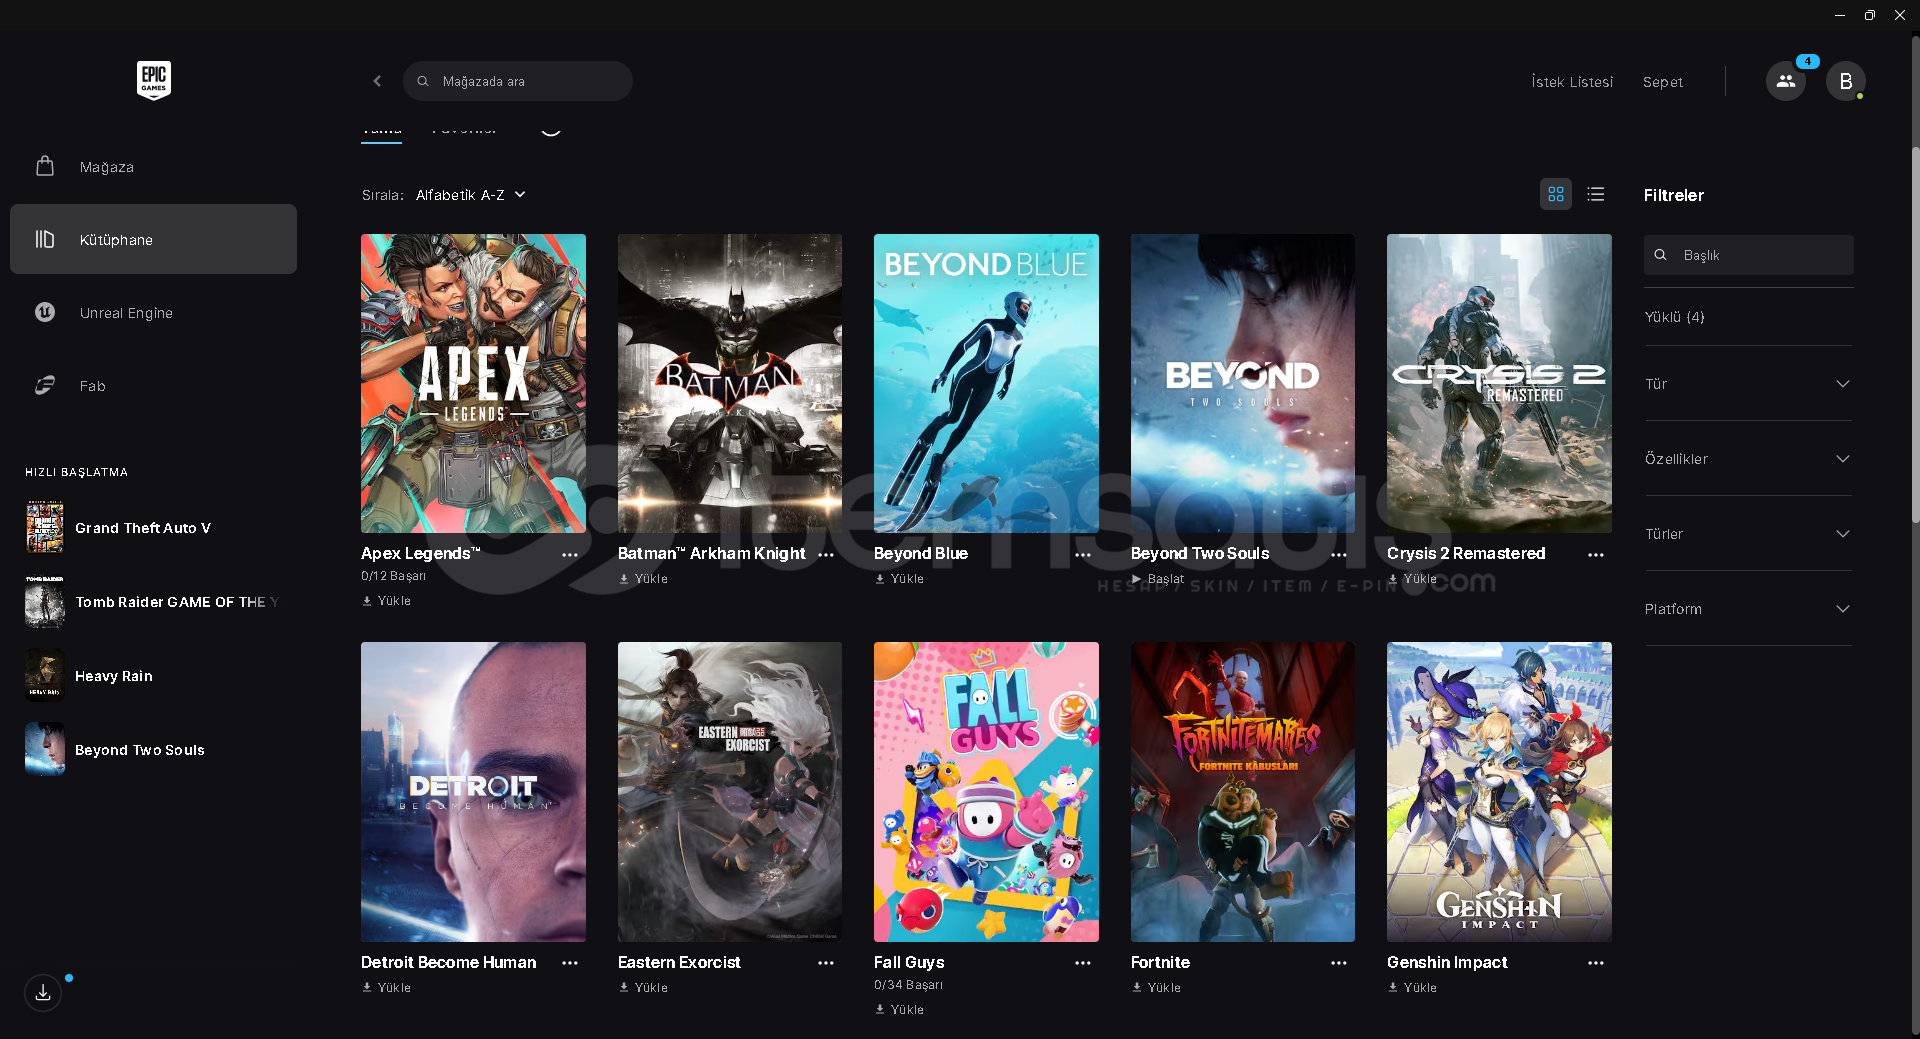Expand the Tür filter
The width and height of the screenshot is (1920, 1039).
click(x=1748, y=384)
